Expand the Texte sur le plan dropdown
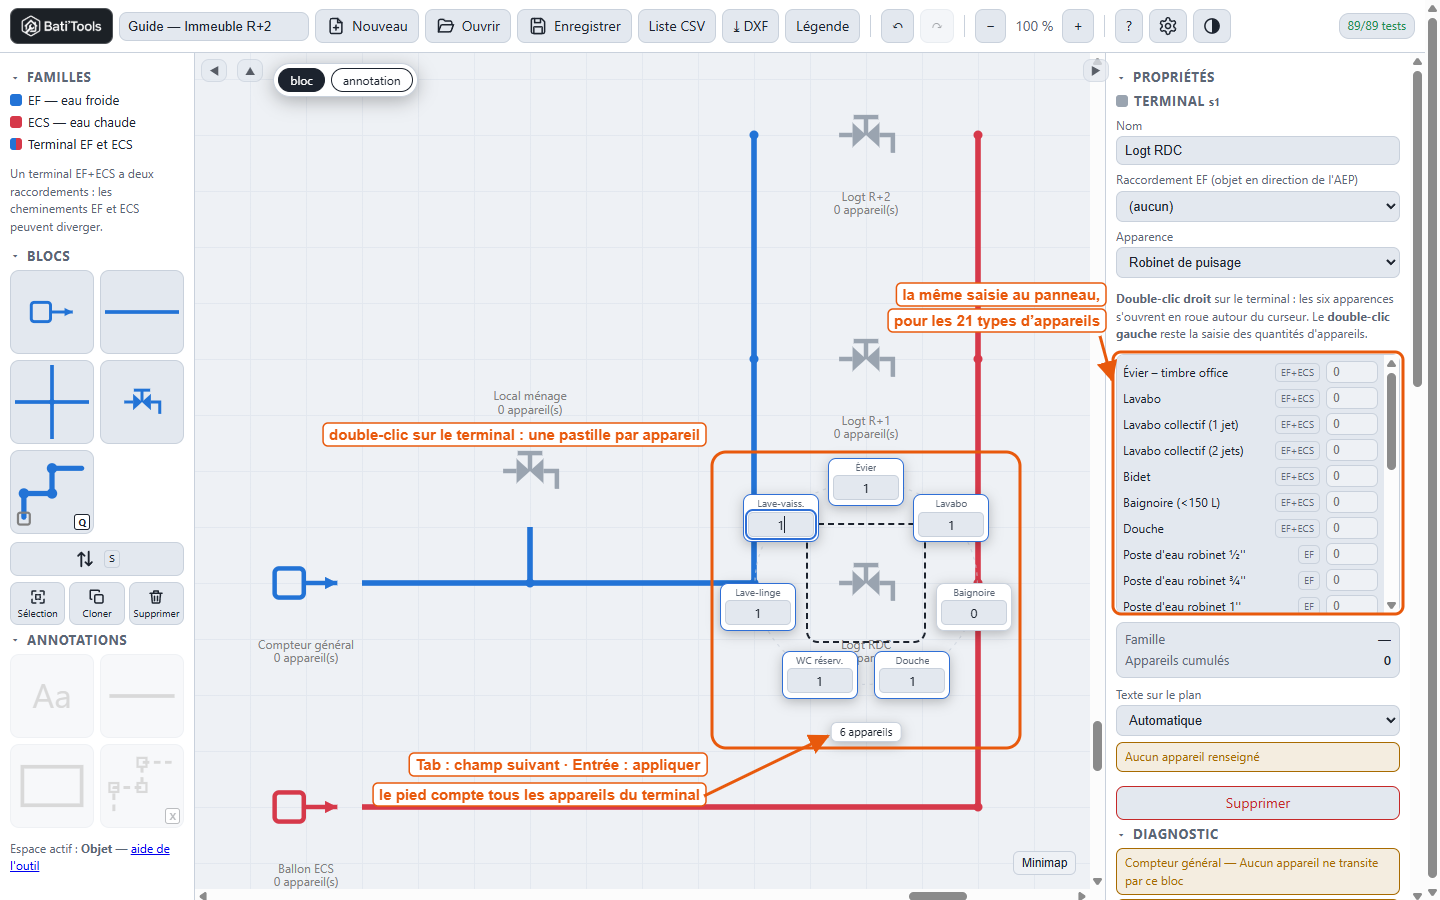Screen dimensions: 1440x900 1257,721
